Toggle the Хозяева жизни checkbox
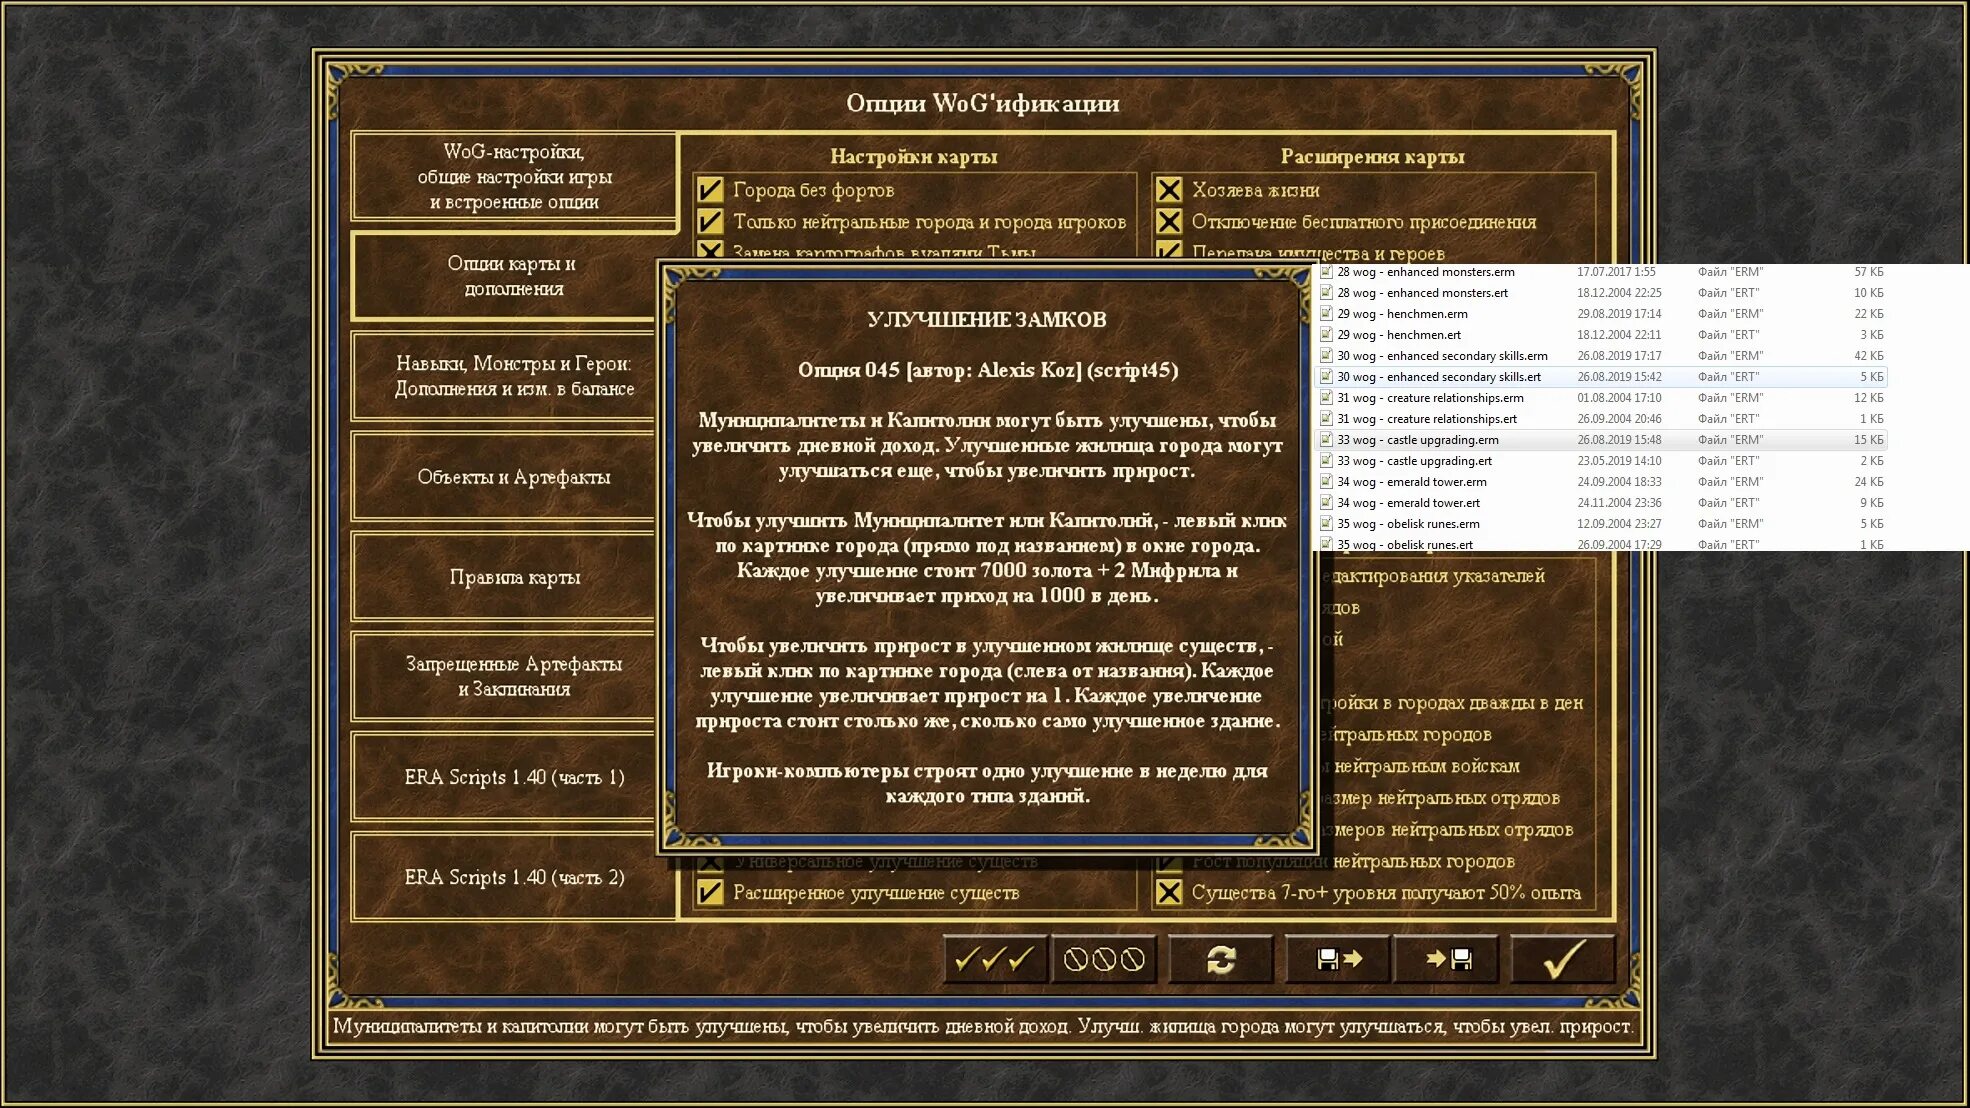Viewport: 1970px width, 1108px height. 1169,190
